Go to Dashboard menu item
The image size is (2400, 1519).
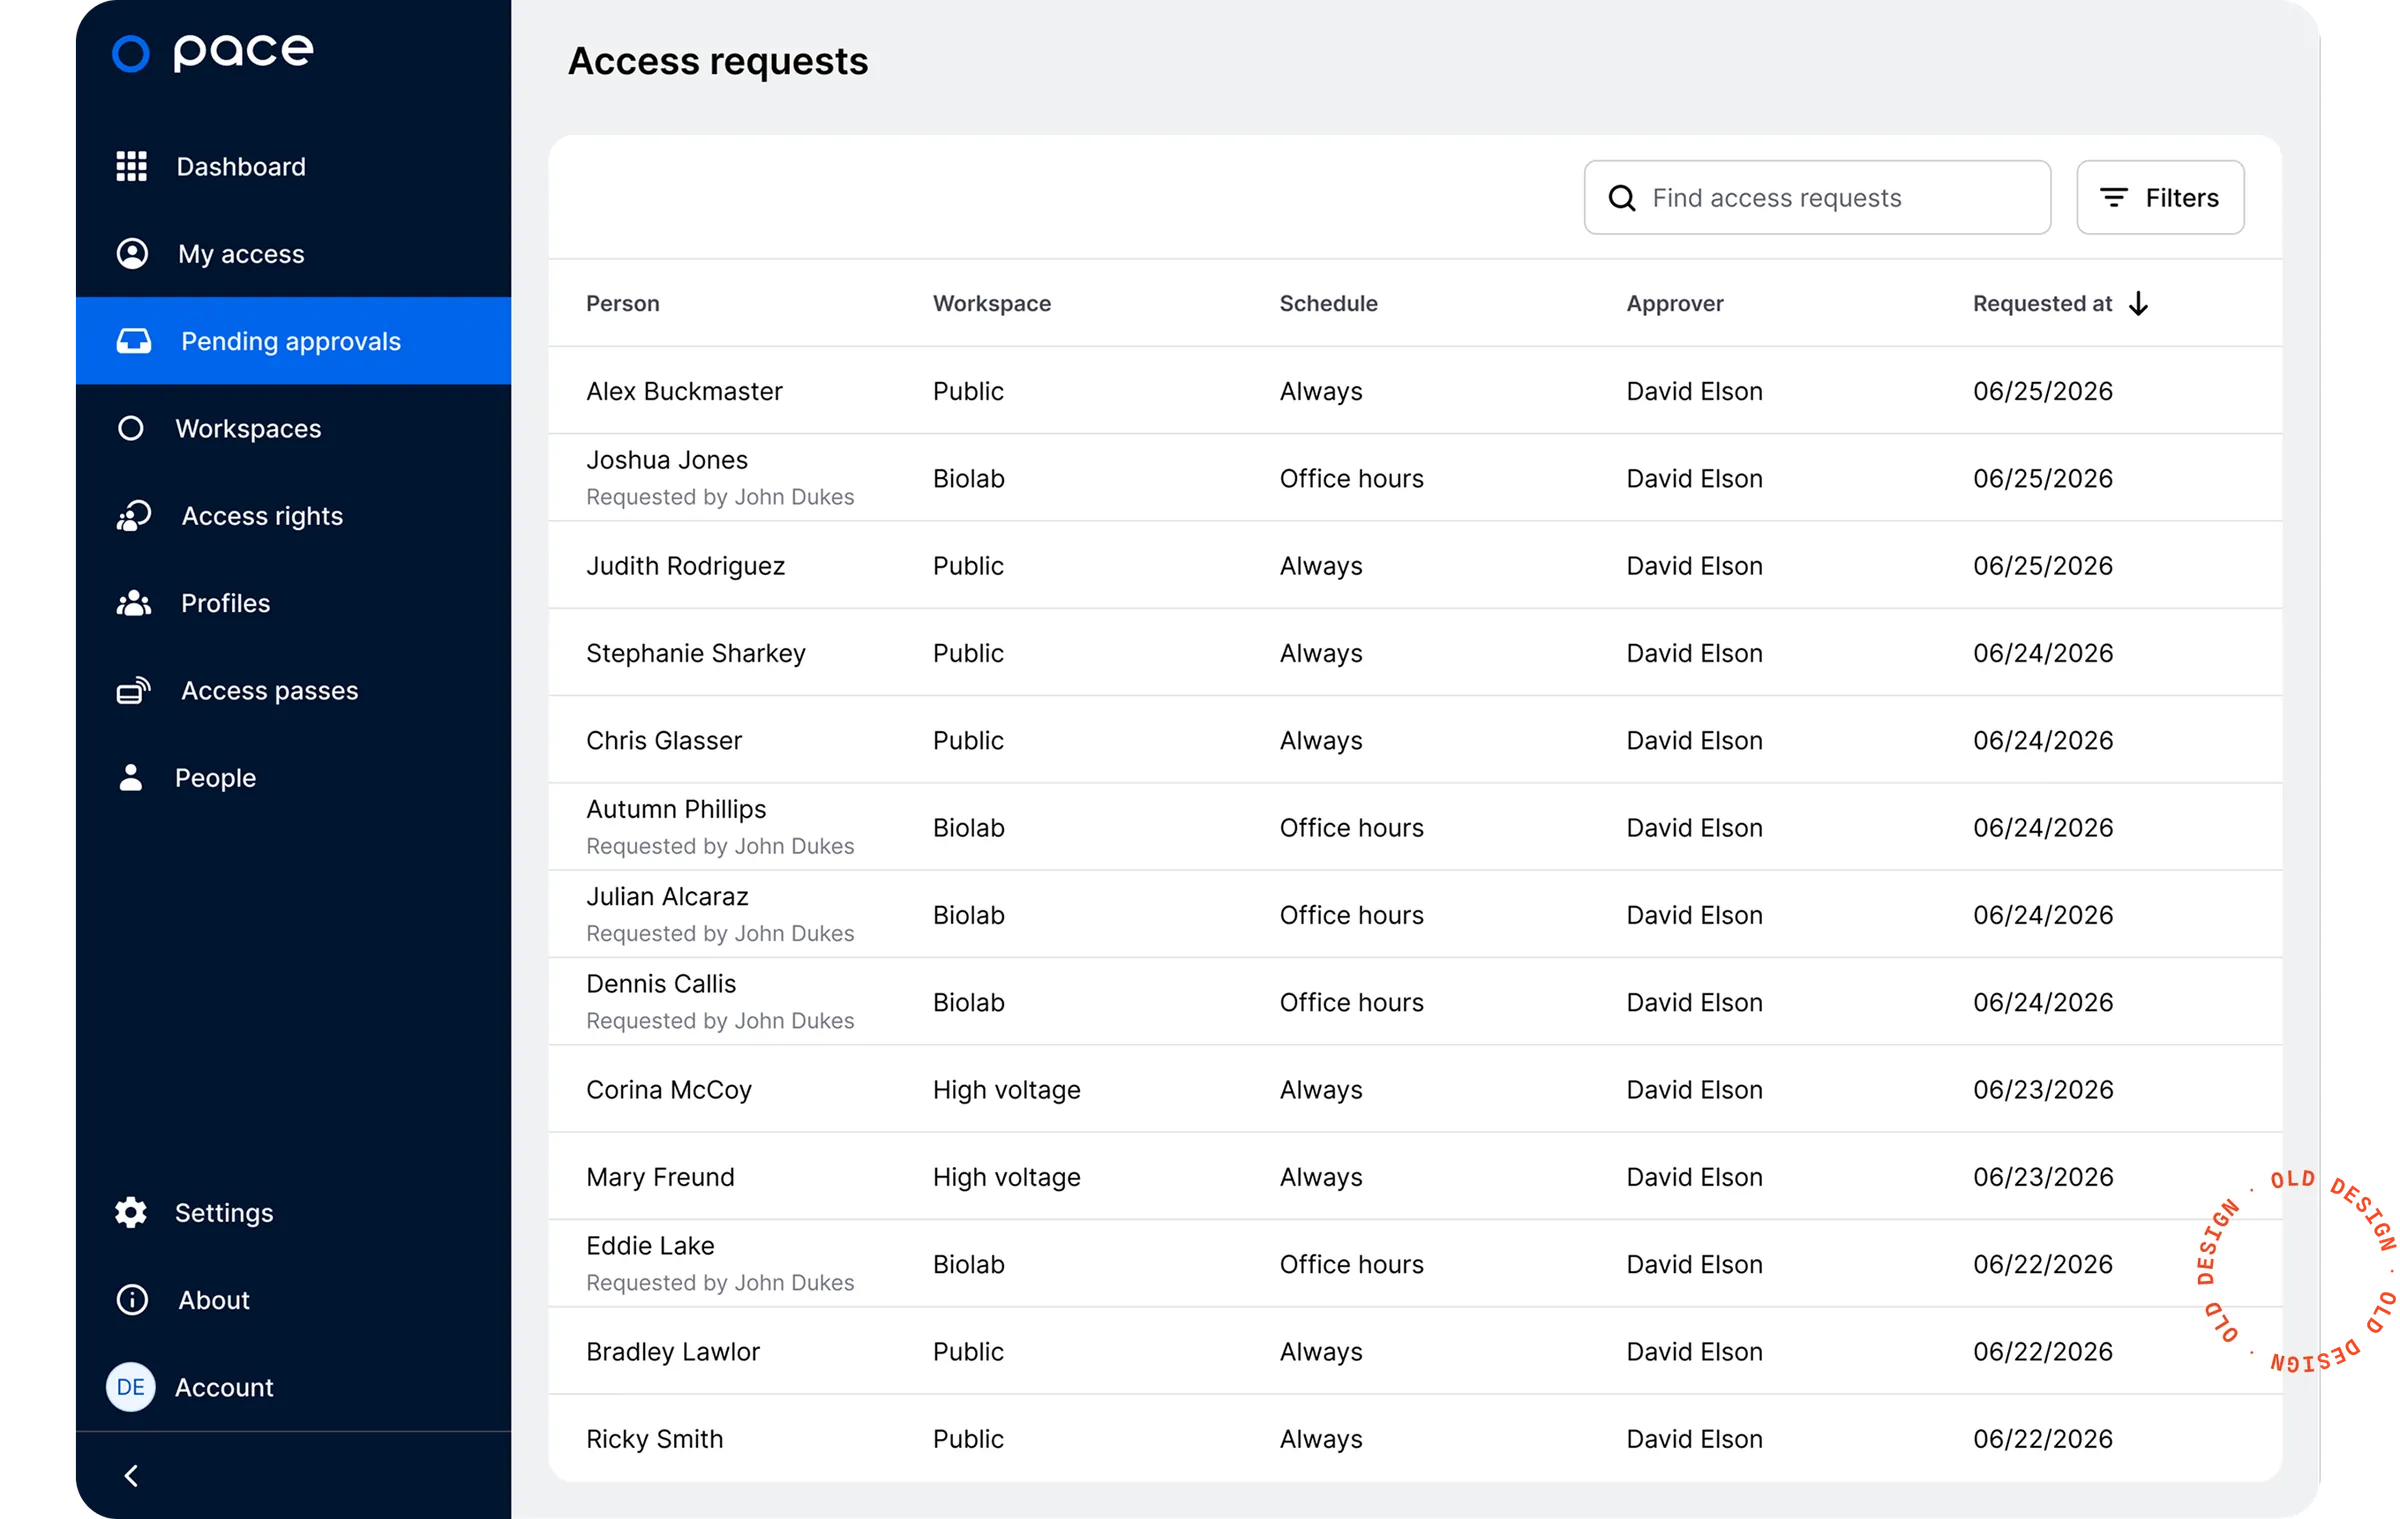click(x=293, y=166)
